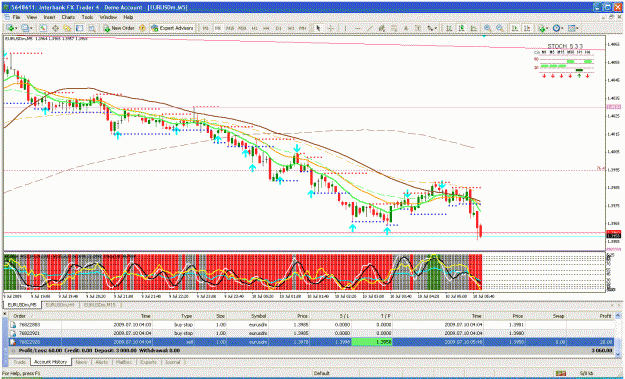Open the File menu
Image resolution: width=625 pixels, height=379 pixels.
[x=16, y=18]
